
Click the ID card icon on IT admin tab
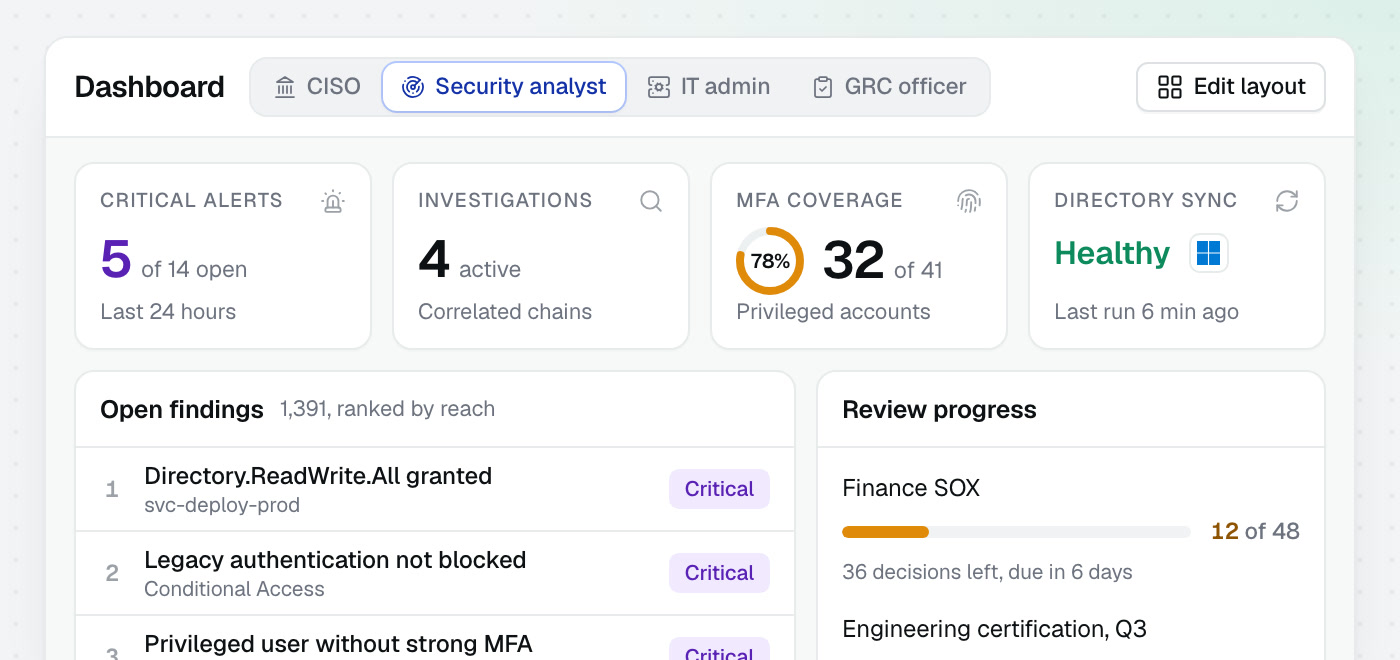[659, 87]
